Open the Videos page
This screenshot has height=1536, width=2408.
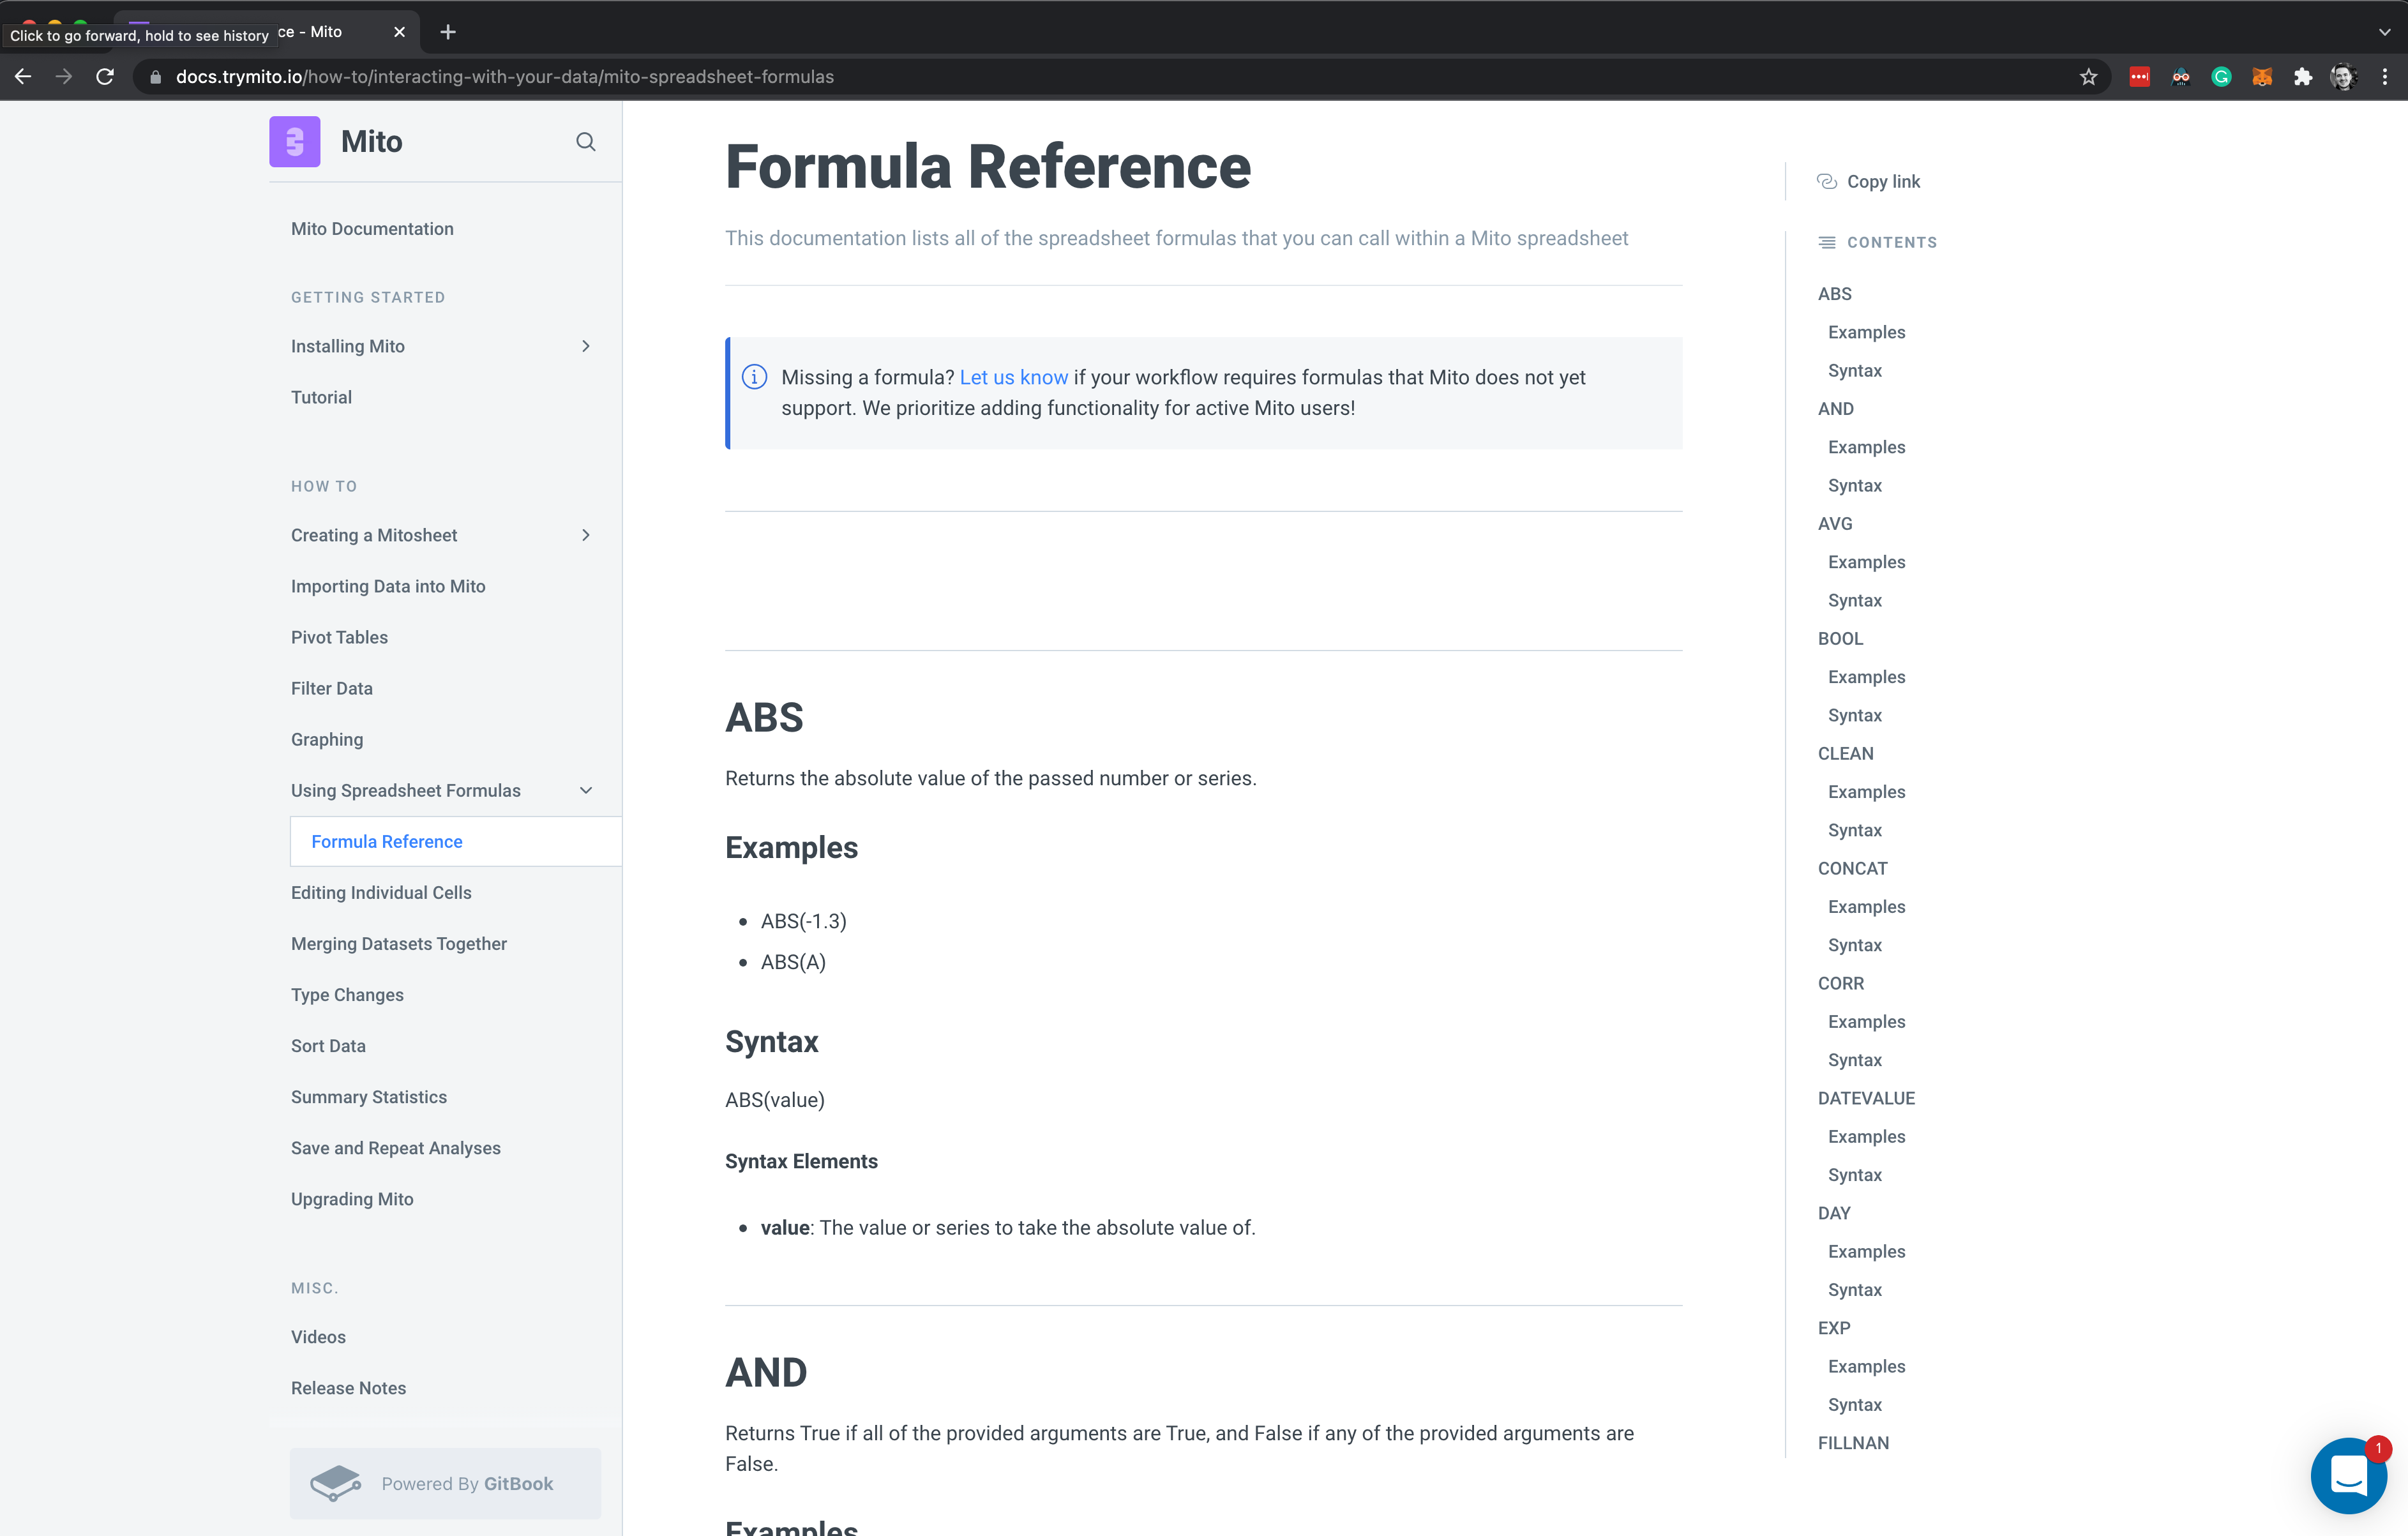tap(318, 1337)
